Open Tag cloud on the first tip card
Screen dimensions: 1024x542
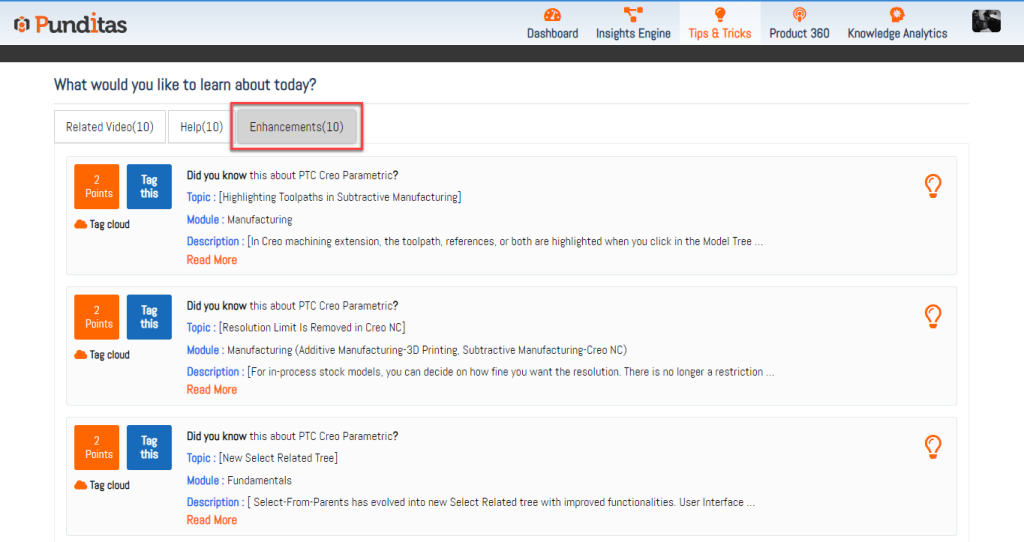[x=102, y=225]
